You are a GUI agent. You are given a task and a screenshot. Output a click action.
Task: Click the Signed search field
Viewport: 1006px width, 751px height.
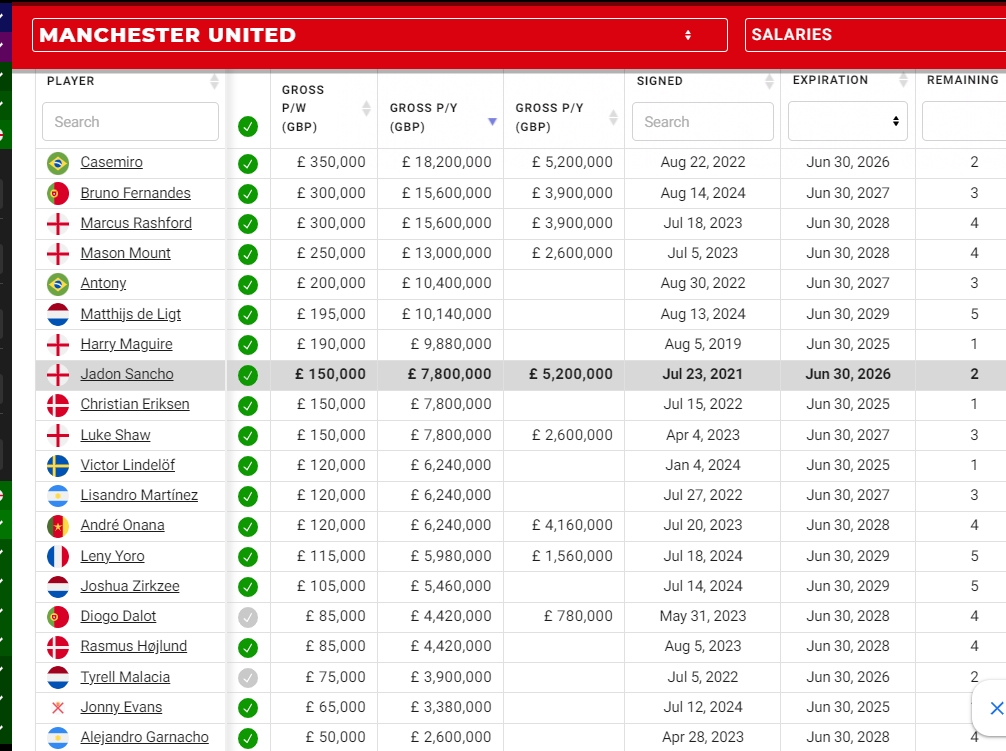point(703,122)
